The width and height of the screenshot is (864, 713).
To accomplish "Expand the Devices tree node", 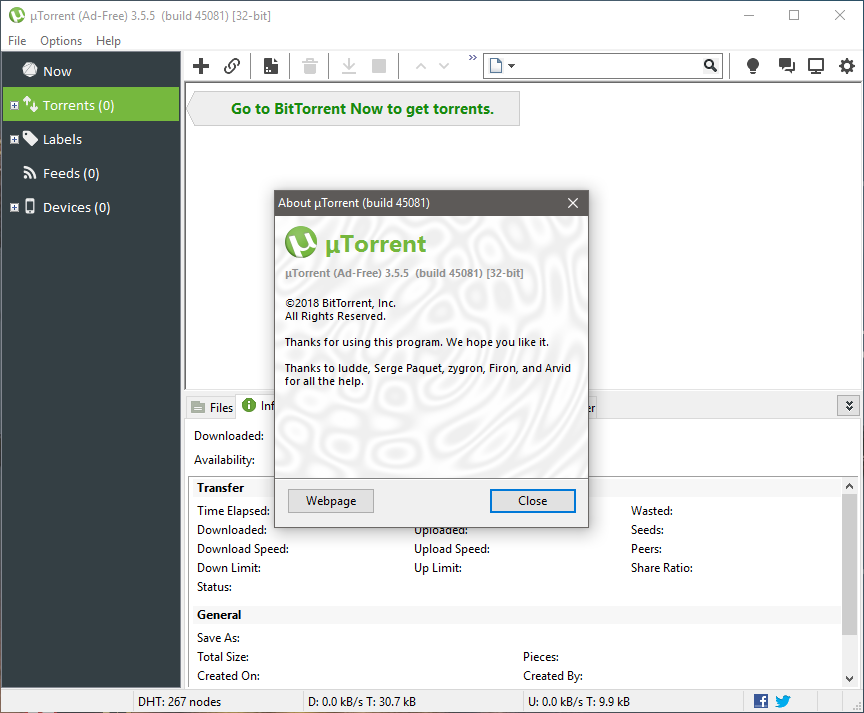I will coord(14,208).
